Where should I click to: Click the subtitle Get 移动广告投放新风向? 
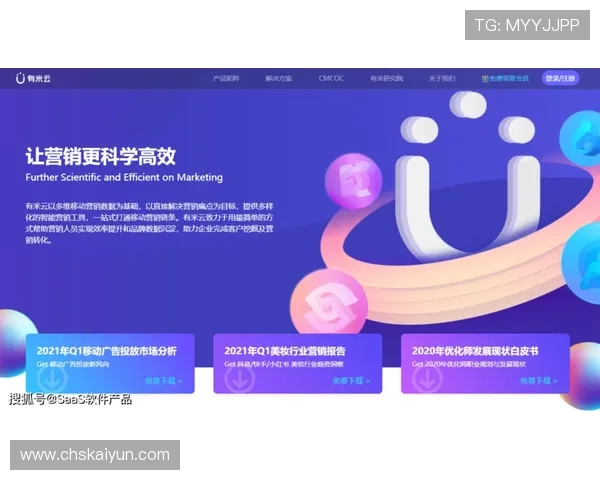pyautogui.click(x=73, y=364)
